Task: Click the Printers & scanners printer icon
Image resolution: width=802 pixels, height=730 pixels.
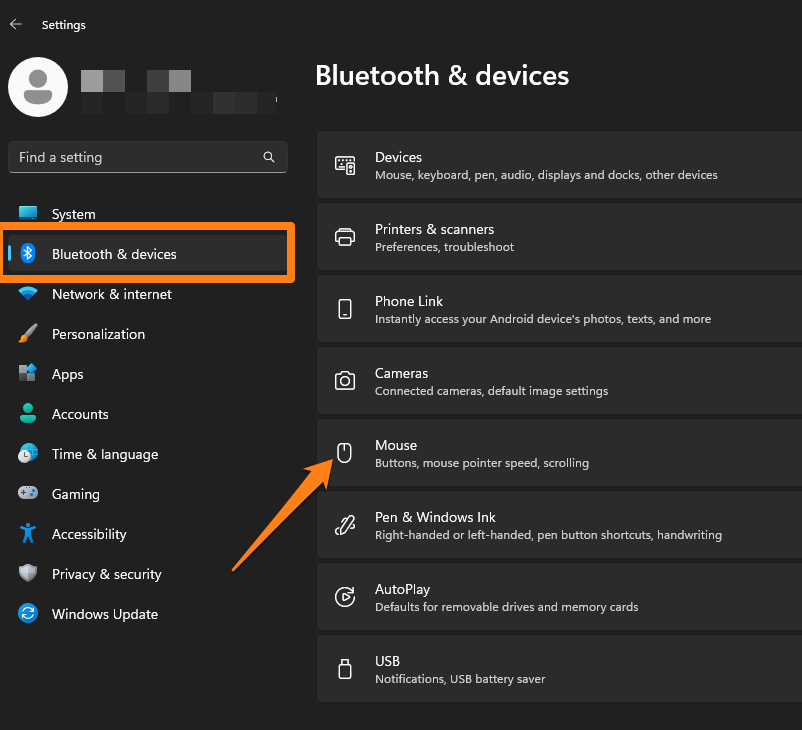Action: click(x=345, y=237)
